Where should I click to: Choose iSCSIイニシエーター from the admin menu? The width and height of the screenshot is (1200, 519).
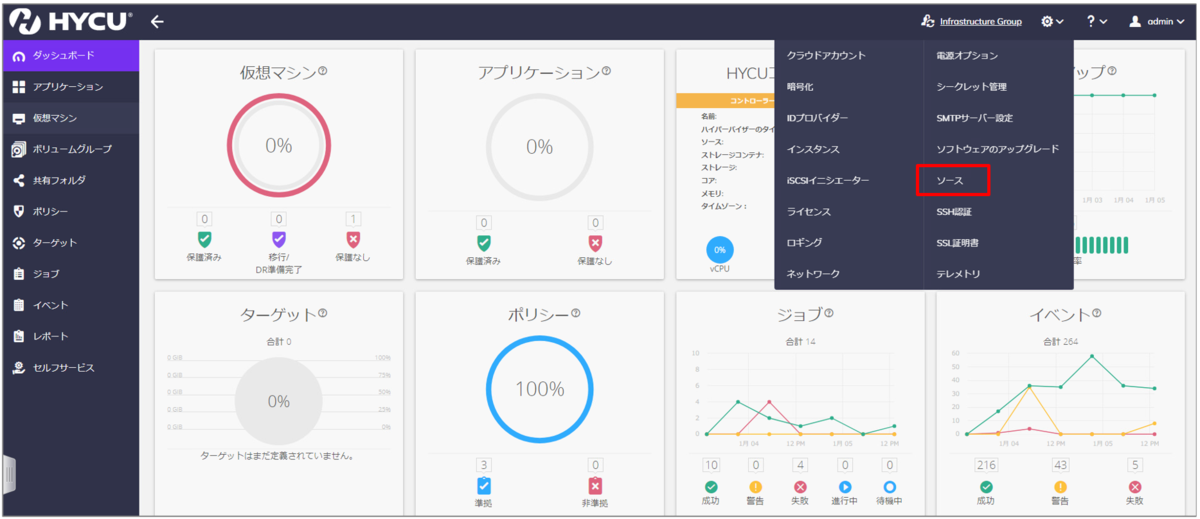point(828,180)
